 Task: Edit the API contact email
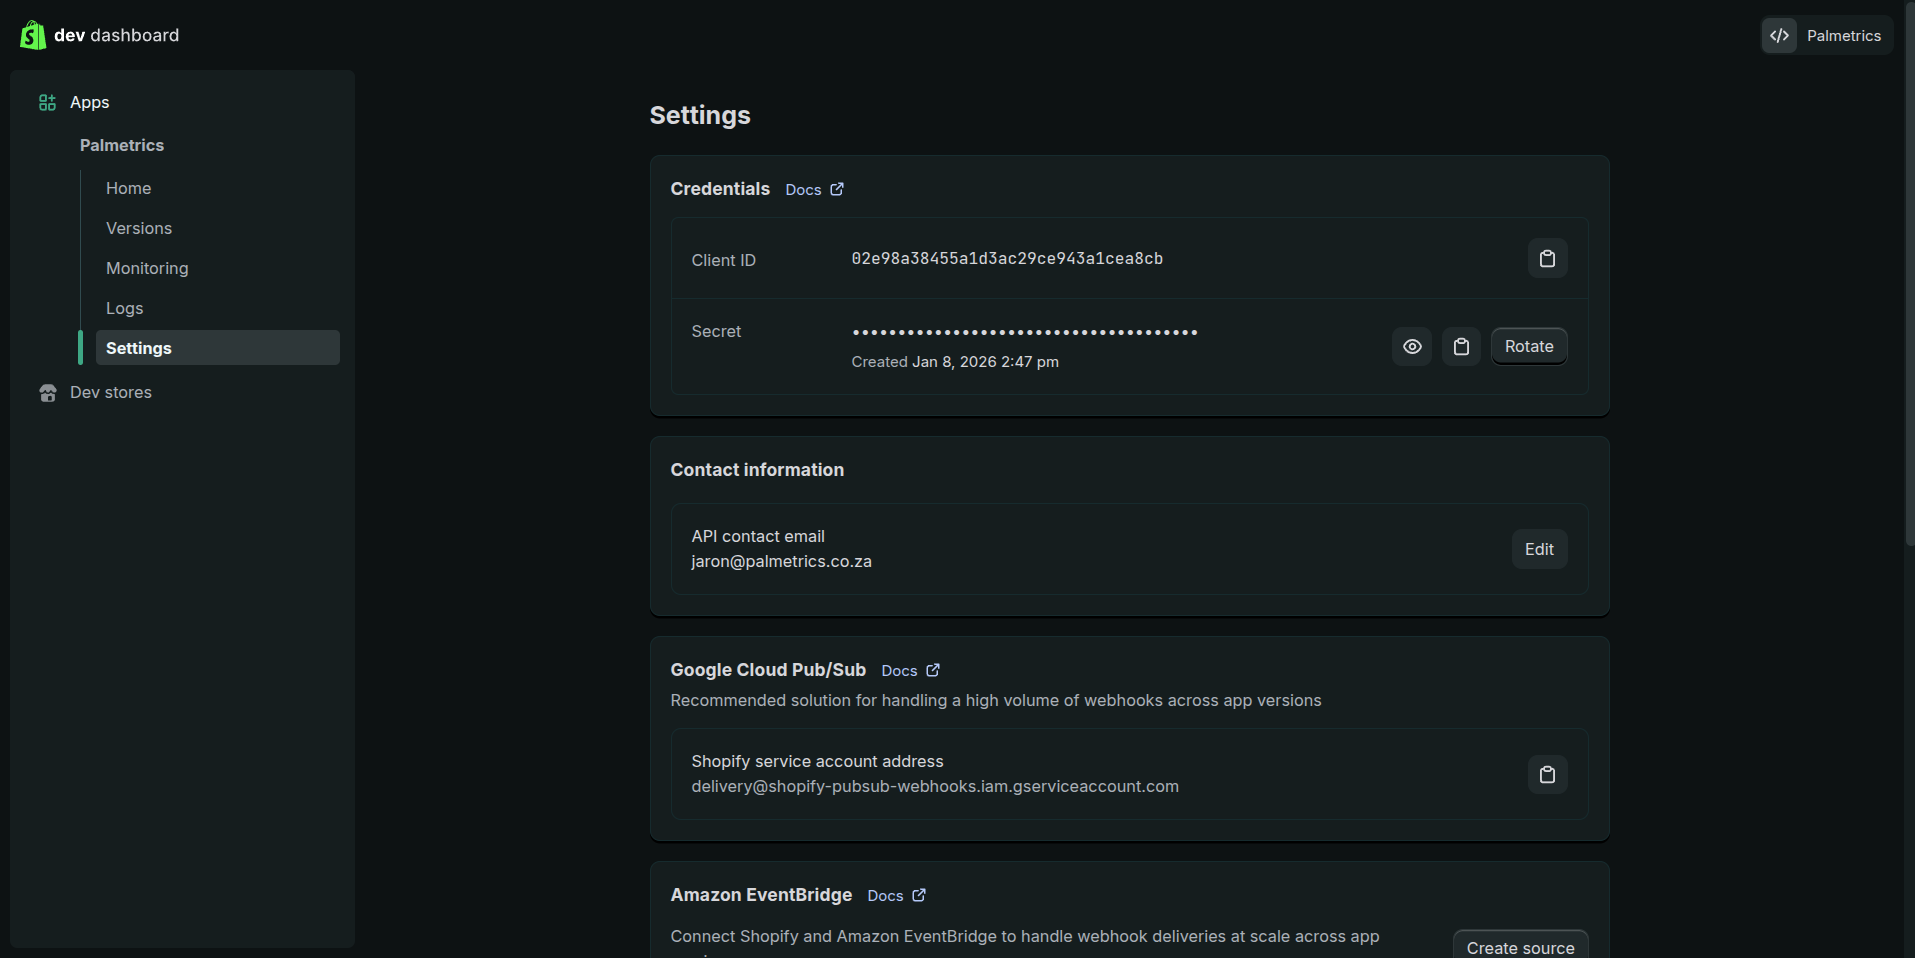point(1538,549)
